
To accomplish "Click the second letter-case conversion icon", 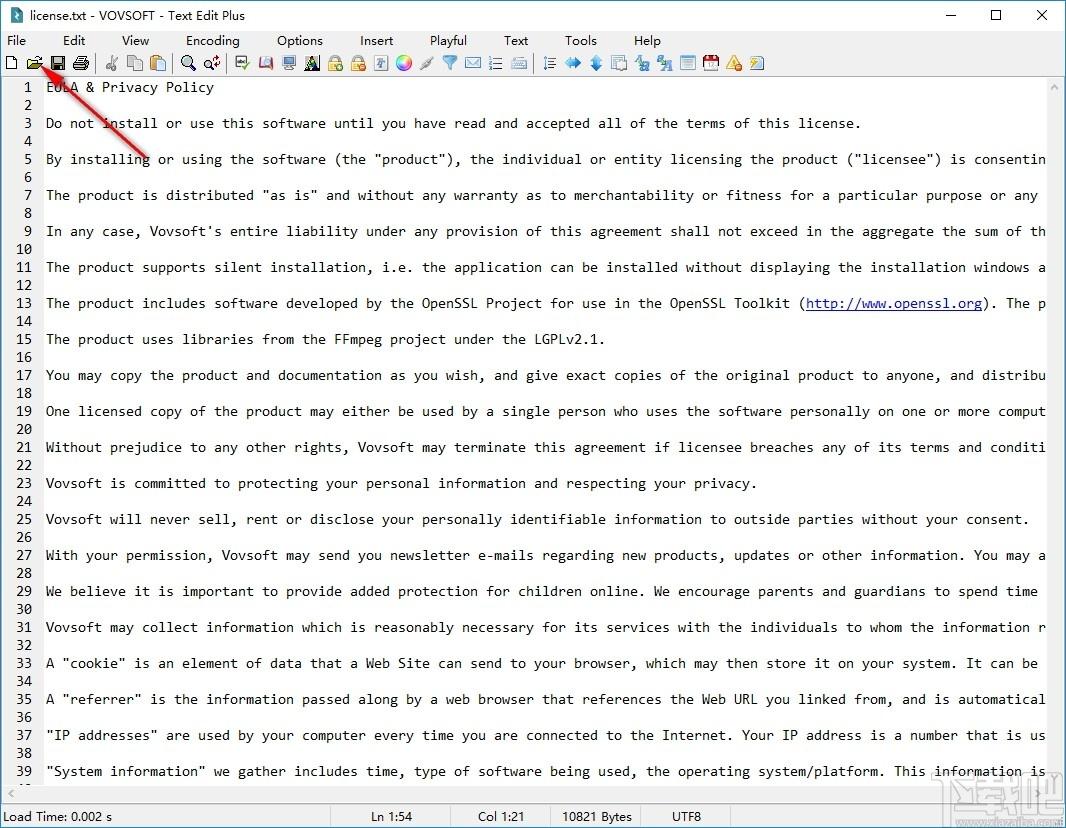I will (x=665, y=63).
